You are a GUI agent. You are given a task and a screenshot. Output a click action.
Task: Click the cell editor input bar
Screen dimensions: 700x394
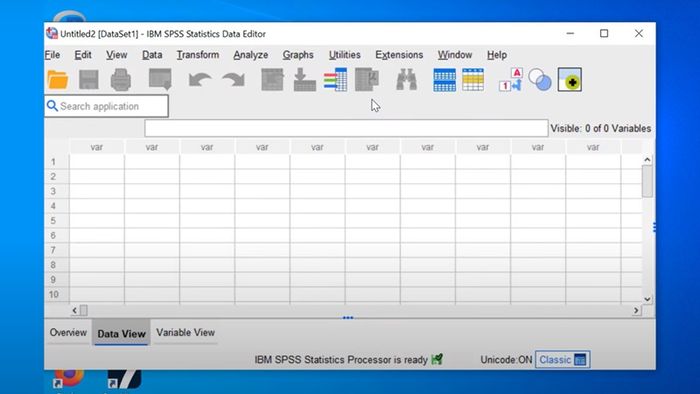click(346, 128)
